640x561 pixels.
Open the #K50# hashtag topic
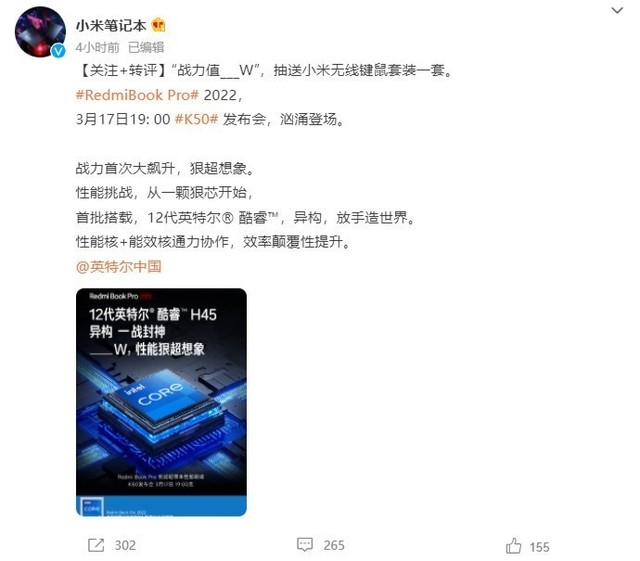click(196, 119)
